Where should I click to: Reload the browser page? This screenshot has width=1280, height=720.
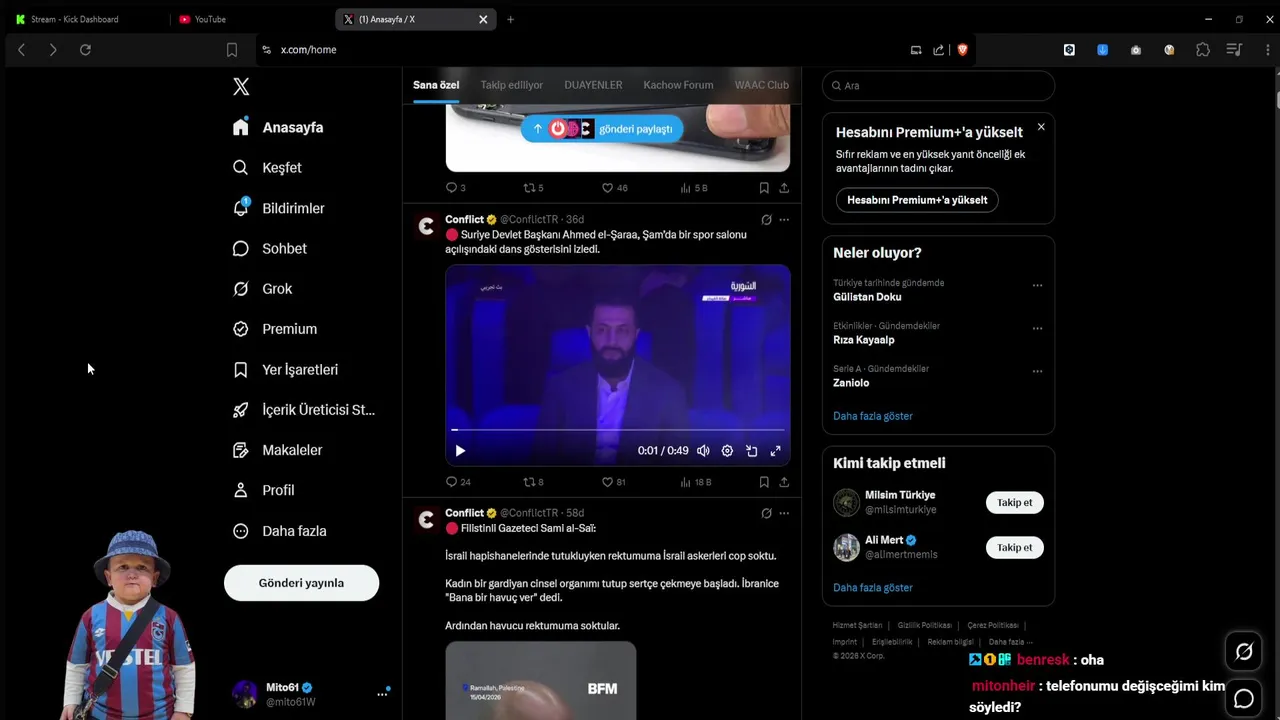click(85, 50)
